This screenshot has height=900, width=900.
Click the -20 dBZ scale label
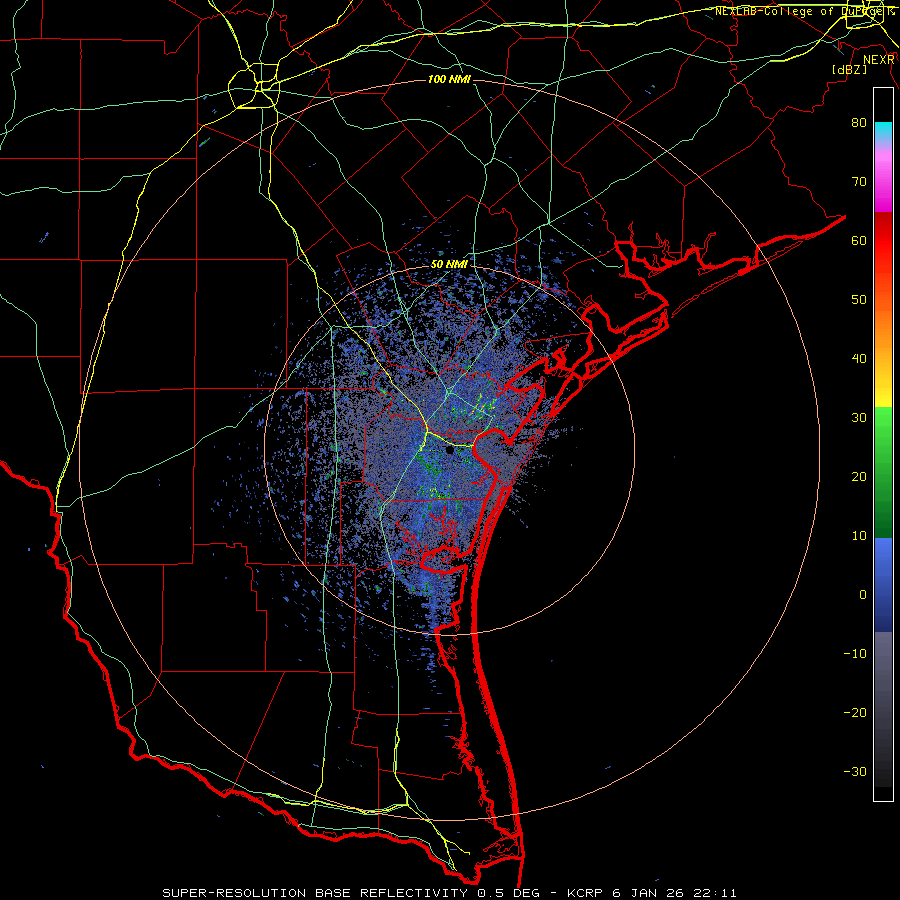tap(855, 713)
